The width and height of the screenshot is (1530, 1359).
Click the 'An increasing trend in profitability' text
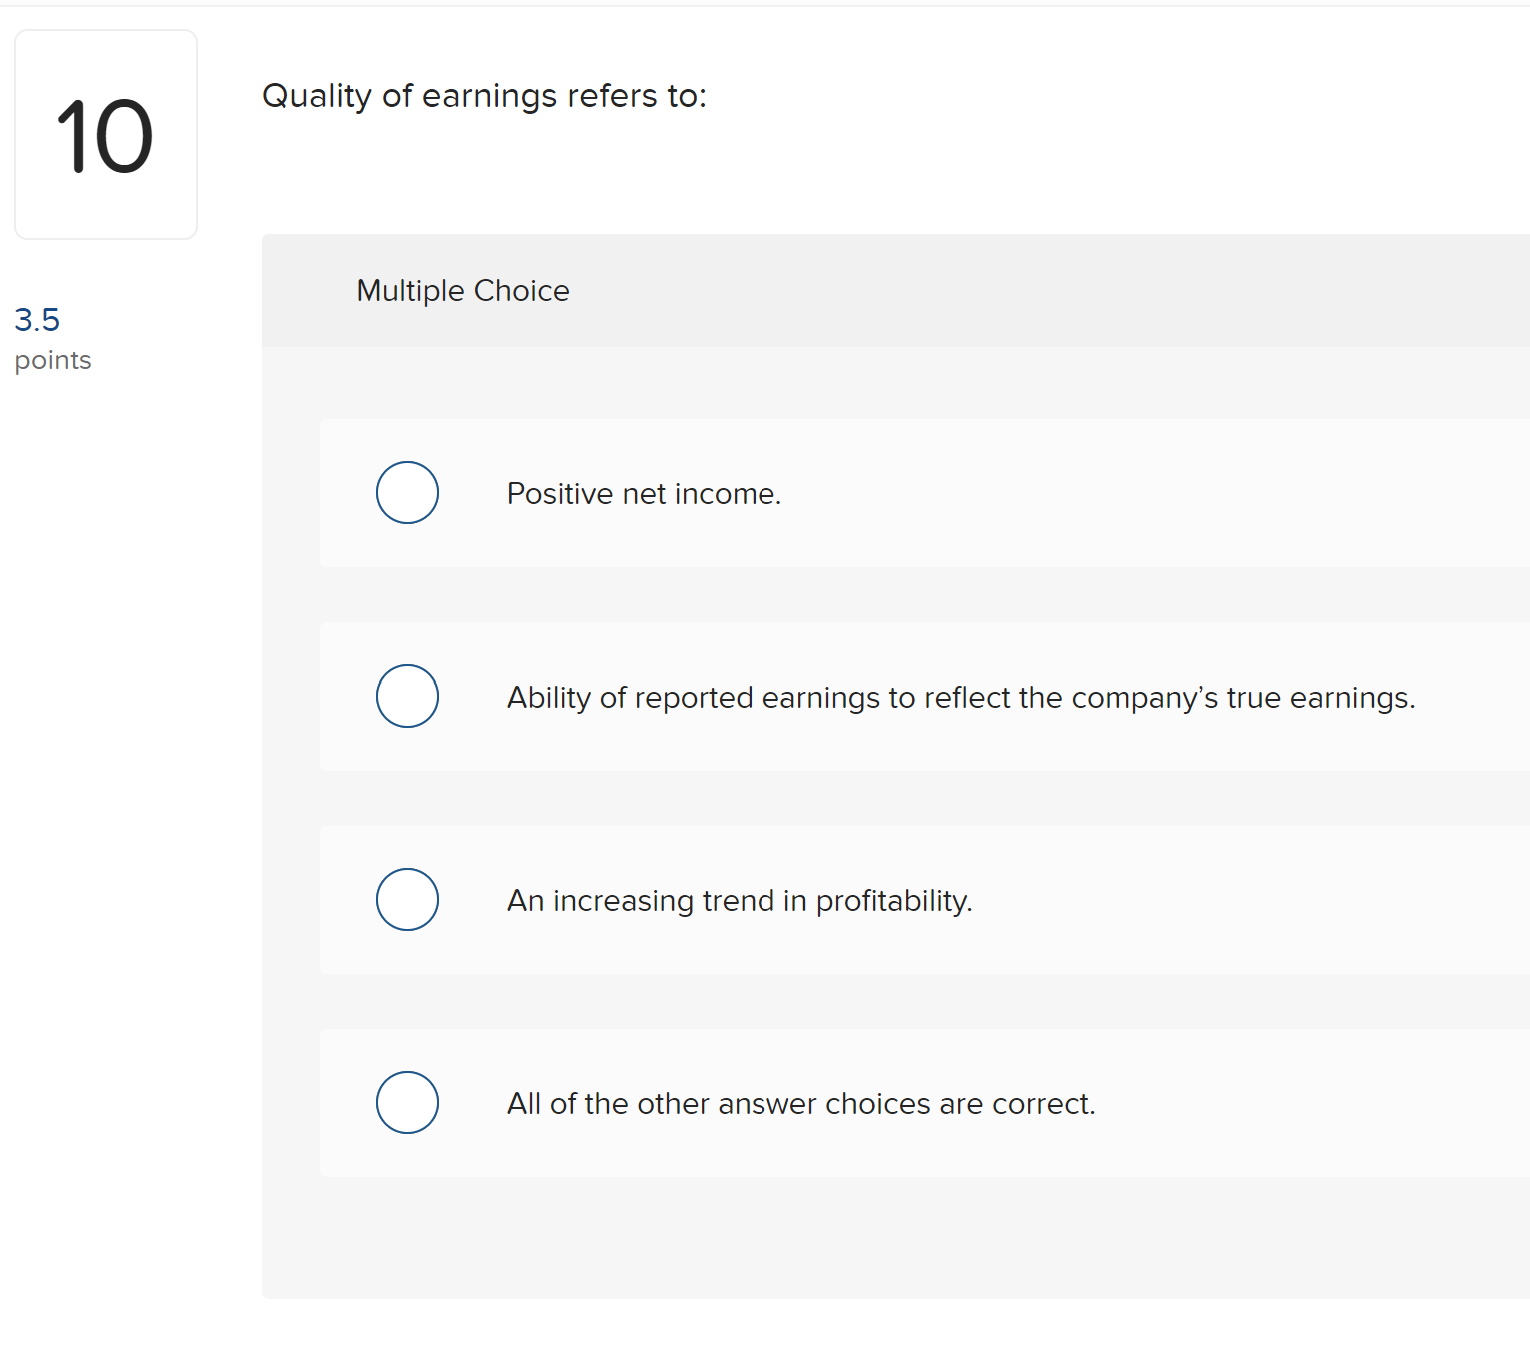click(739, 900)
